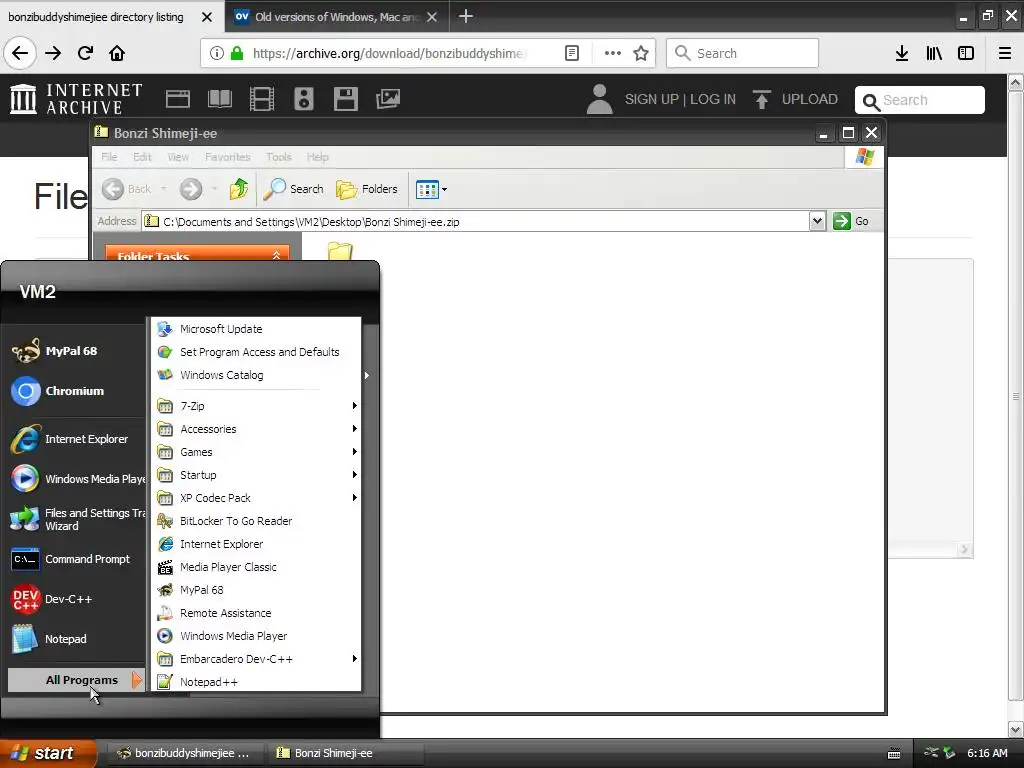This screenshot has width=1024, height=768.
Task: Click the Up folder icon in Explorer toolbar
Action: tap(239, 189)
